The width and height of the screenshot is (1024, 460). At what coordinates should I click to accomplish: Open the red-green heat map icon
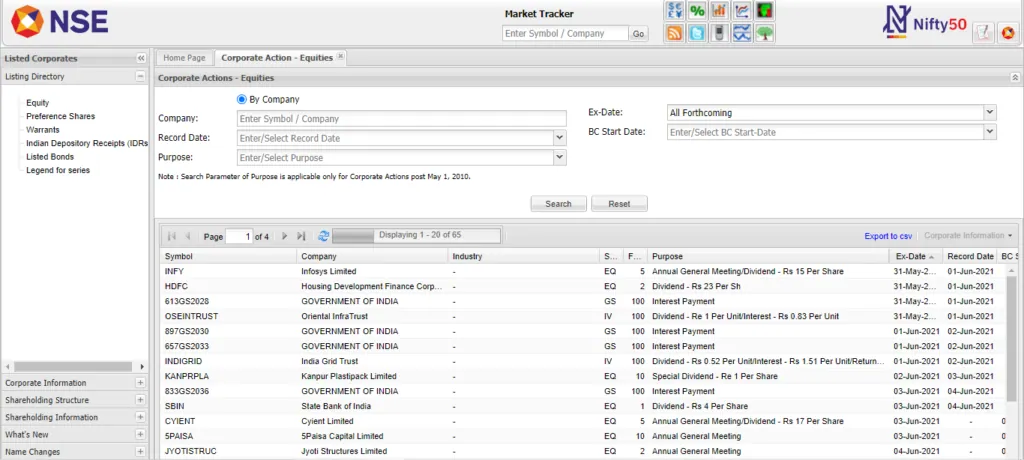765,10
